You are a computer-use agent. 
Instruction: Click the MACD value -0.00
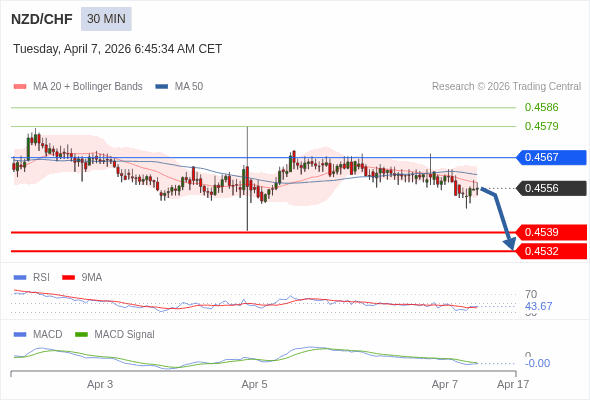pyautogui.click(x=537, y=363)
